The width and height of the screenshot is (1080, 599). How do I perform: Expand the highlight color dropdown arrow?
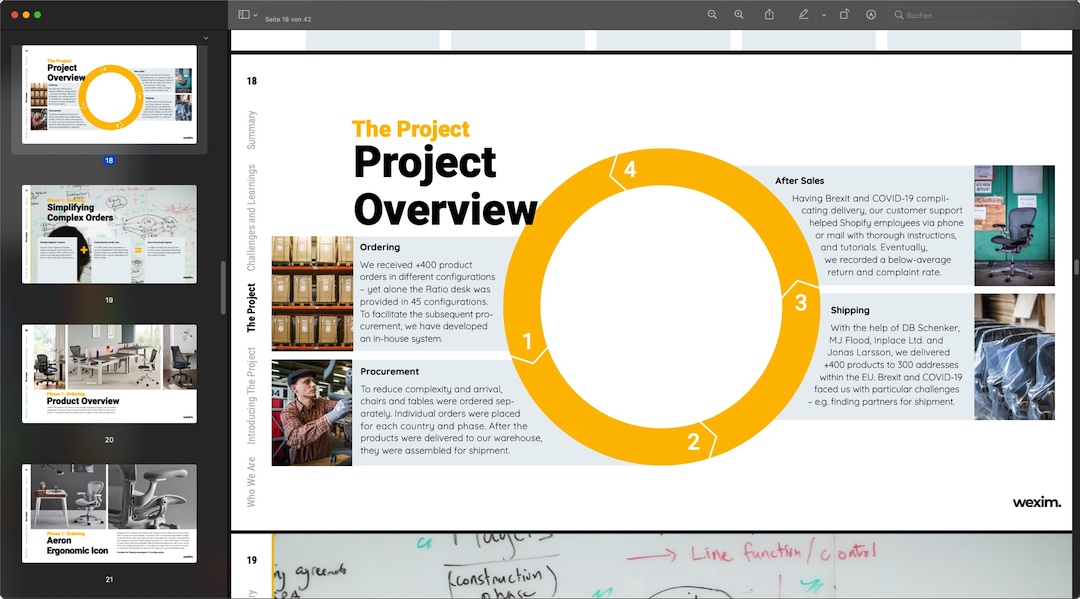[x=824, y=15]
